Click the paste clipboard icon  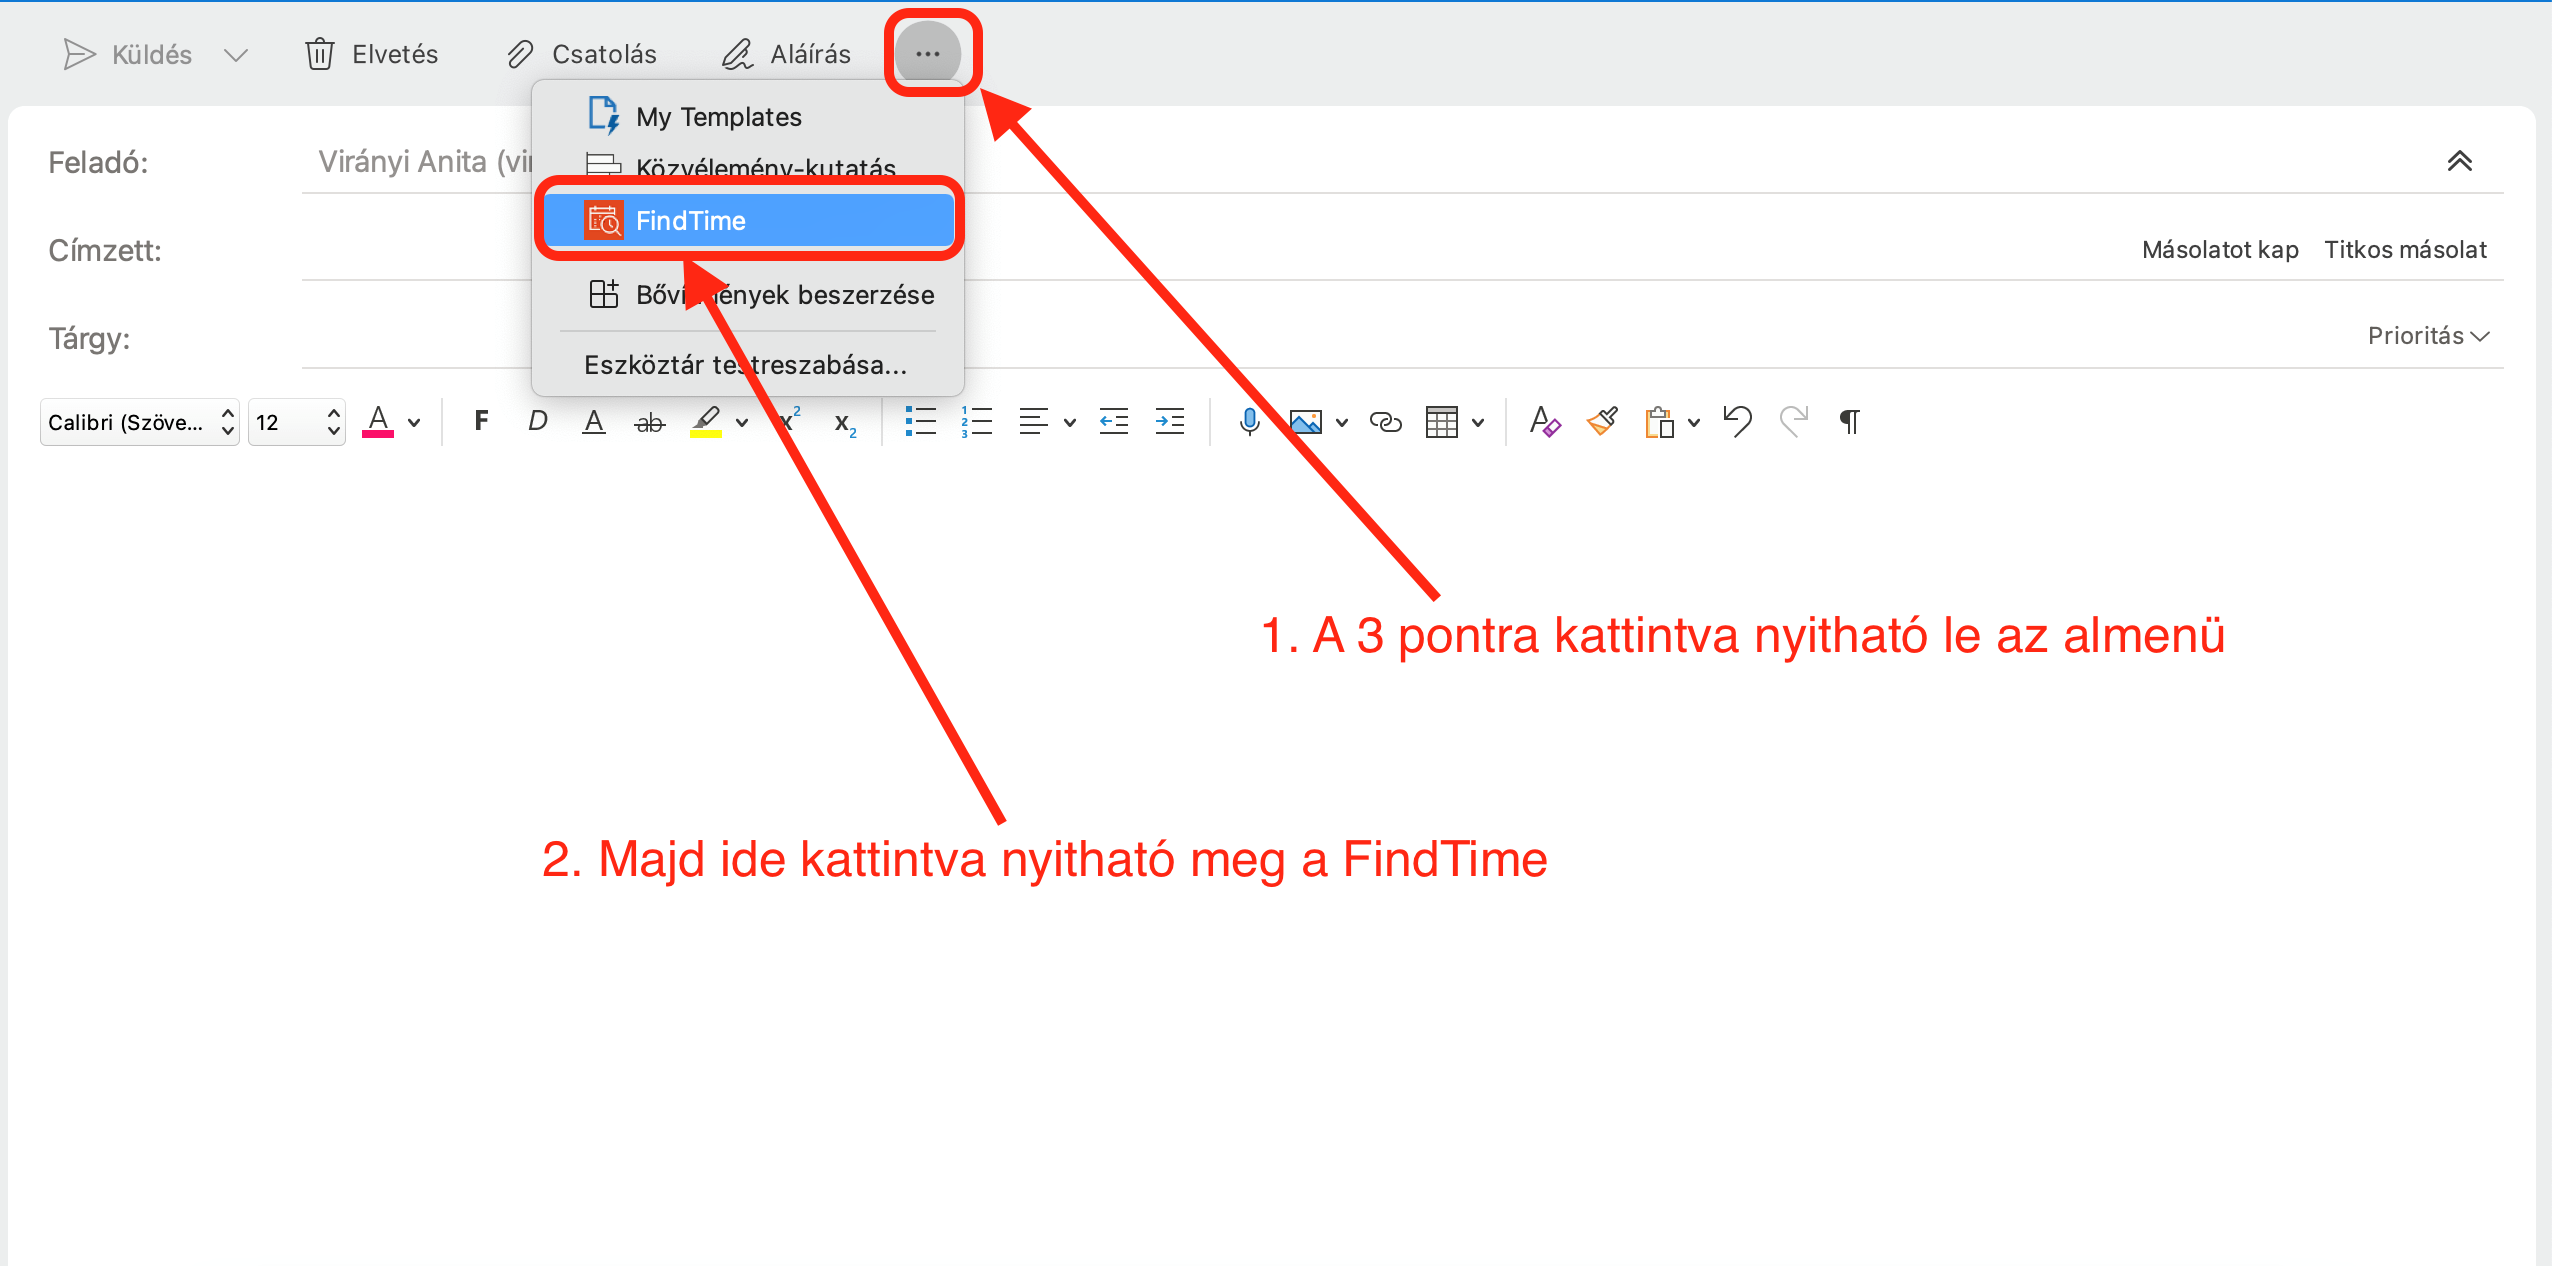1659,422
